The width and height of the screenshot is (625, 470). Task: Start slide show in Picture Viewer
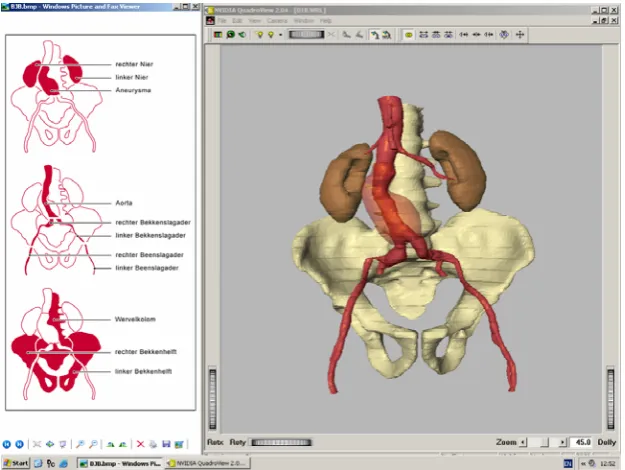63,444
